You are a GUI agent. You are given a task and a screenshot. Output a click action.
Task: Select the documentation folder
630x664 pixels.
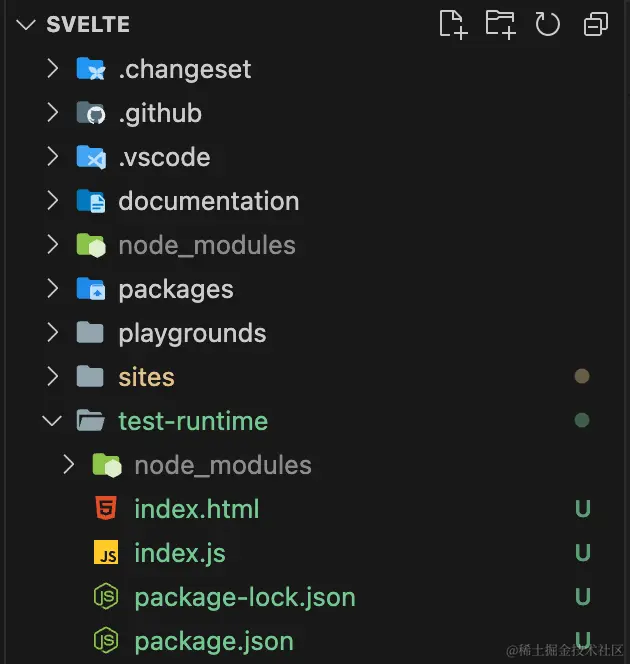click(208, 201)
